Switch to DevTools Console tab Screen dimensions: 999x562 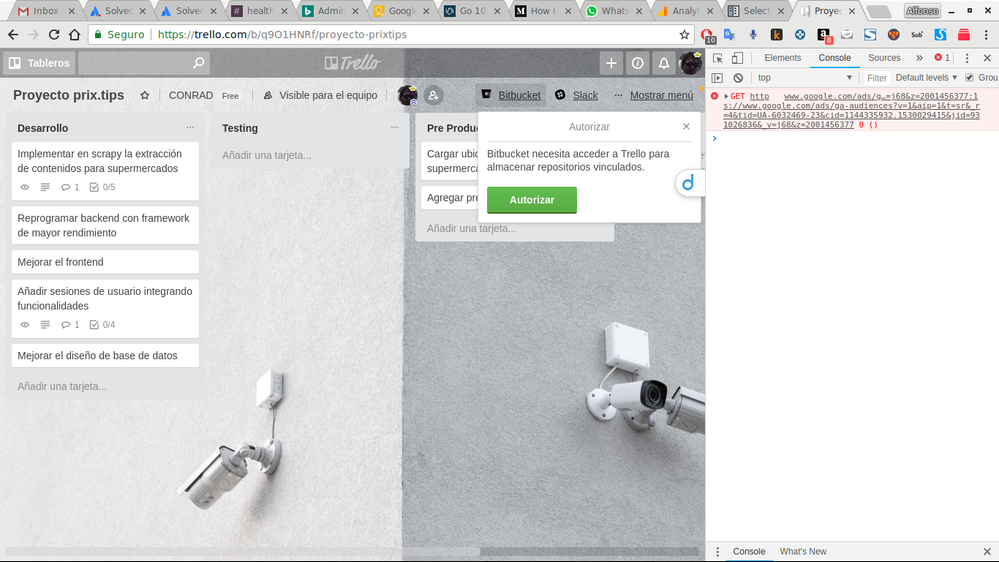tap(835, 58)
